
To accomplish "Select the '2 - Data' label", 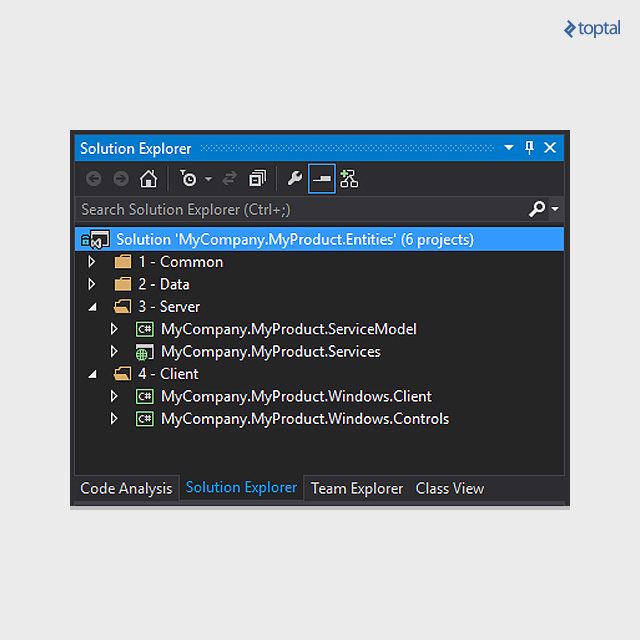I will tap(164, 284).
